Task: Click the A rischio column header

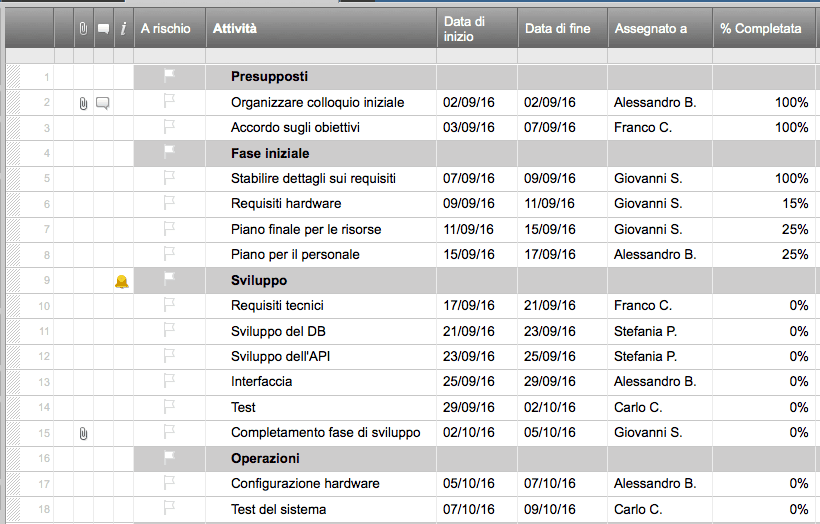Action: point(169,28)
